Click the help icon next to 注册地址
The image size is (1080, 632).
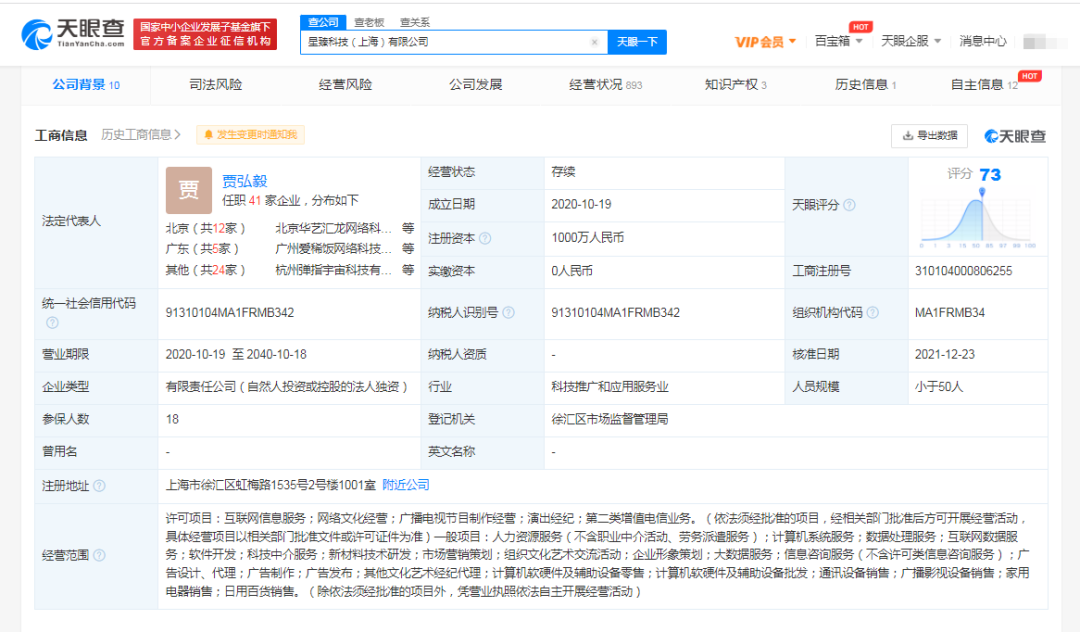99,486
